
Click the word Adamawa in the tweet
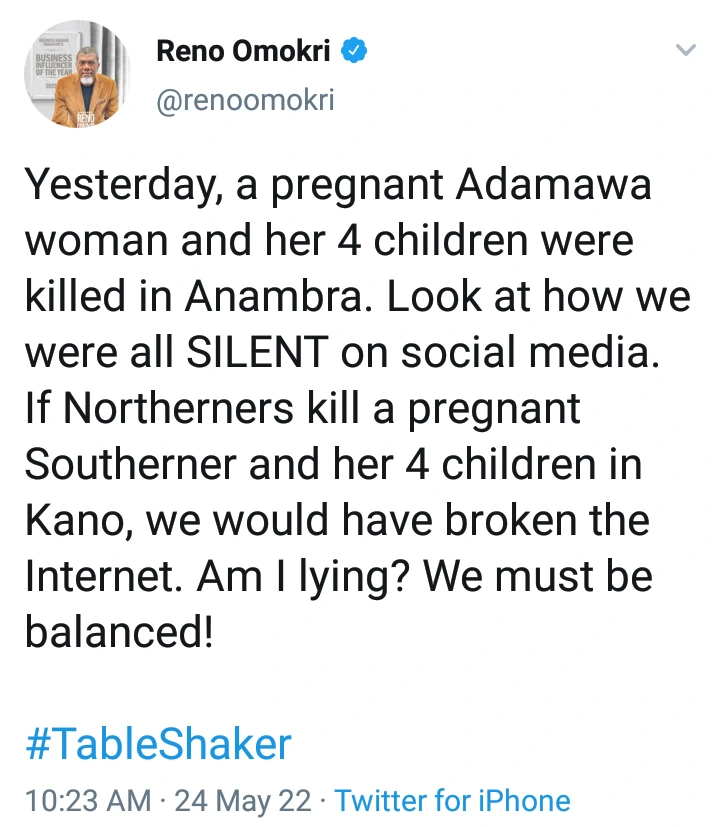pyautogui.click(x=540, y=186)
